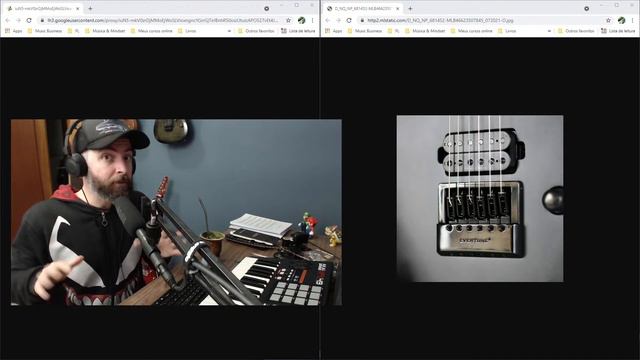Open the profile avatar in right window
640x360 pixels.
pyautogui.click(x=621, y=20)
